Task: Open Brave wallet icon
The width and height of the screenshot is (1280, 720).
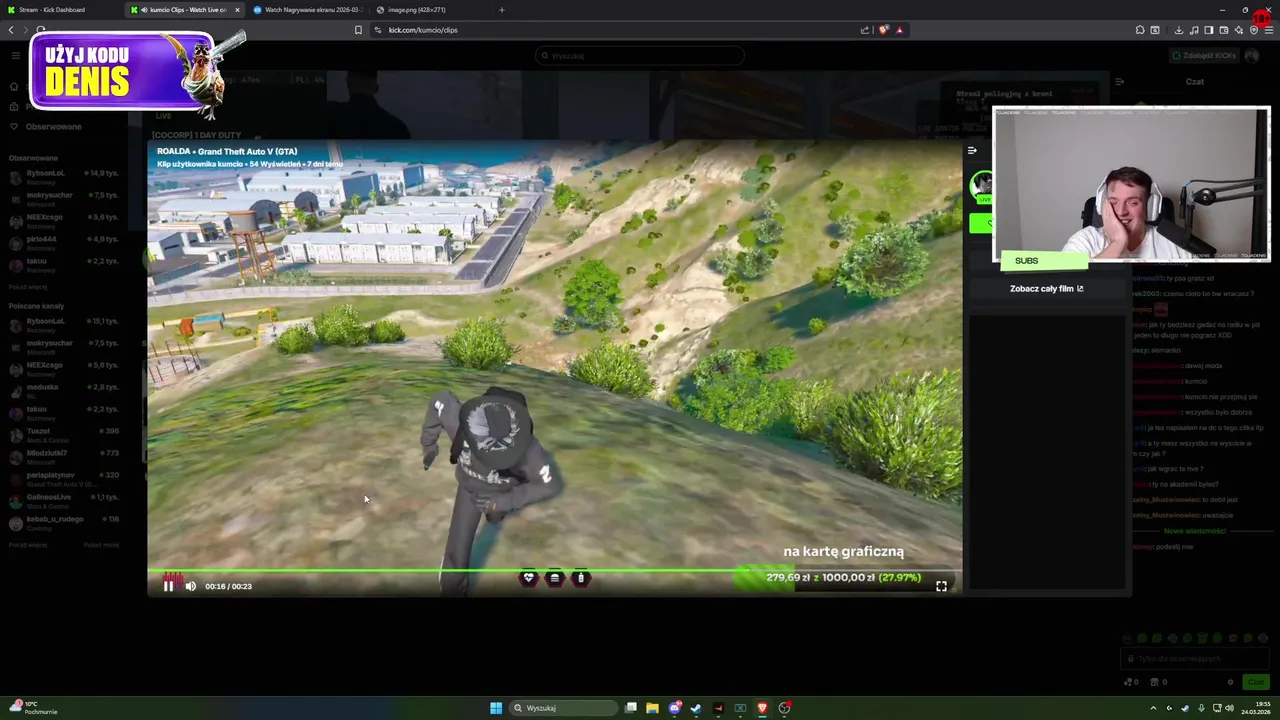Action: (1224, 30)
